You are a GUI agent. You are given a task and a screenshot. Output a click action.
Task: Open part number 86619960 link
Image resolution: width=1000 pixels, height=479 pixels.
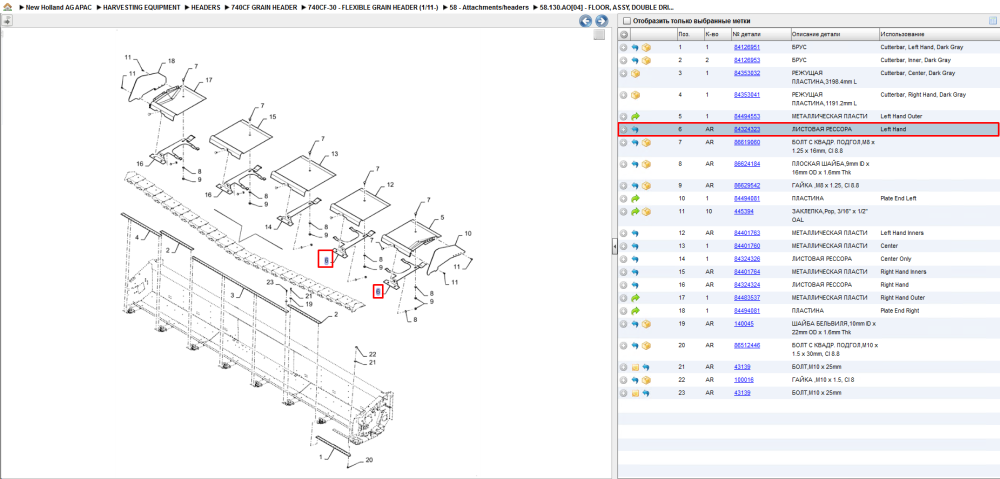747,142
